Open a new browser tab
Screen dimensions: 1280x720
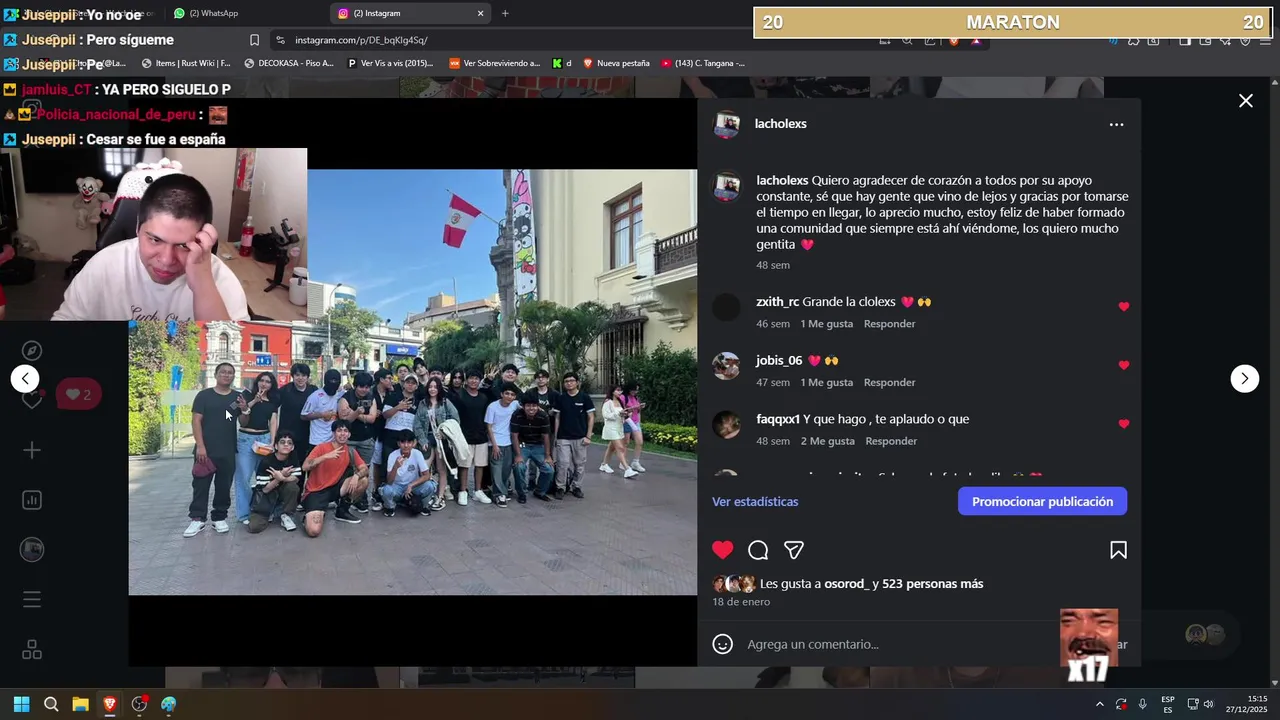505,13
